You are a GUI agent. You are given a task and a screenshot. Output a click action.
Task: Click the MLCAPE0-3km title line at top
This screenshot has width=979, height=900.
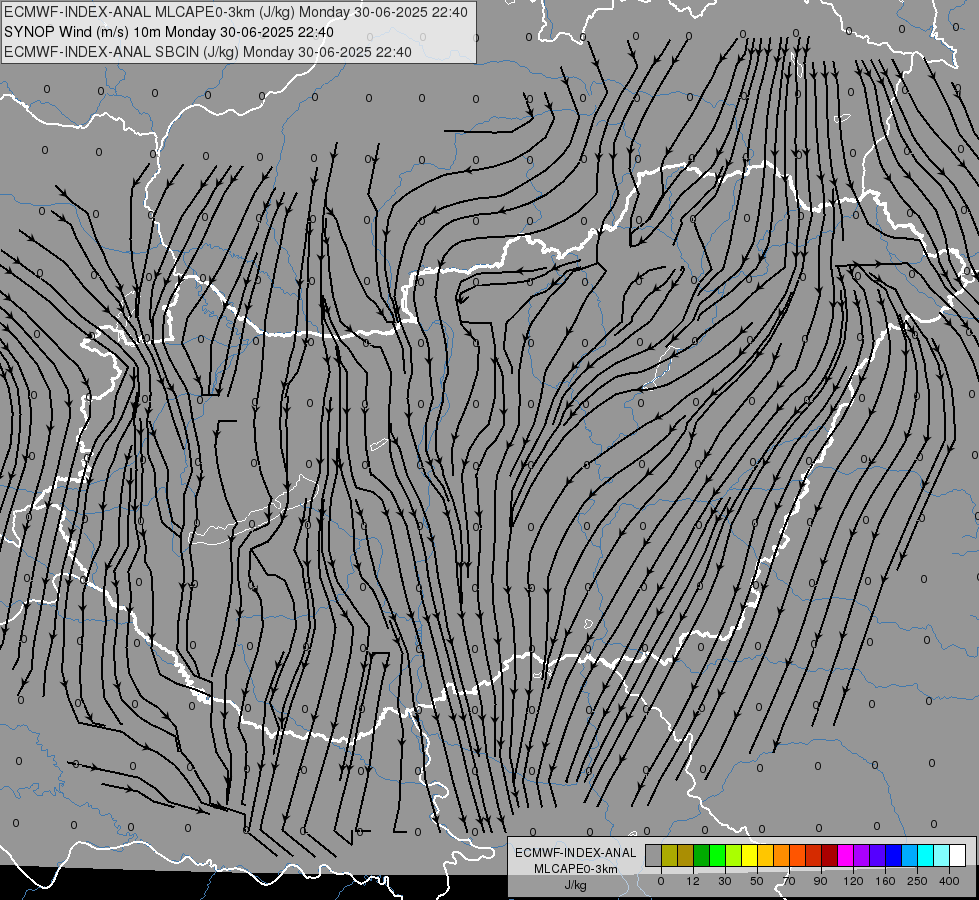(x=236, y=12)
